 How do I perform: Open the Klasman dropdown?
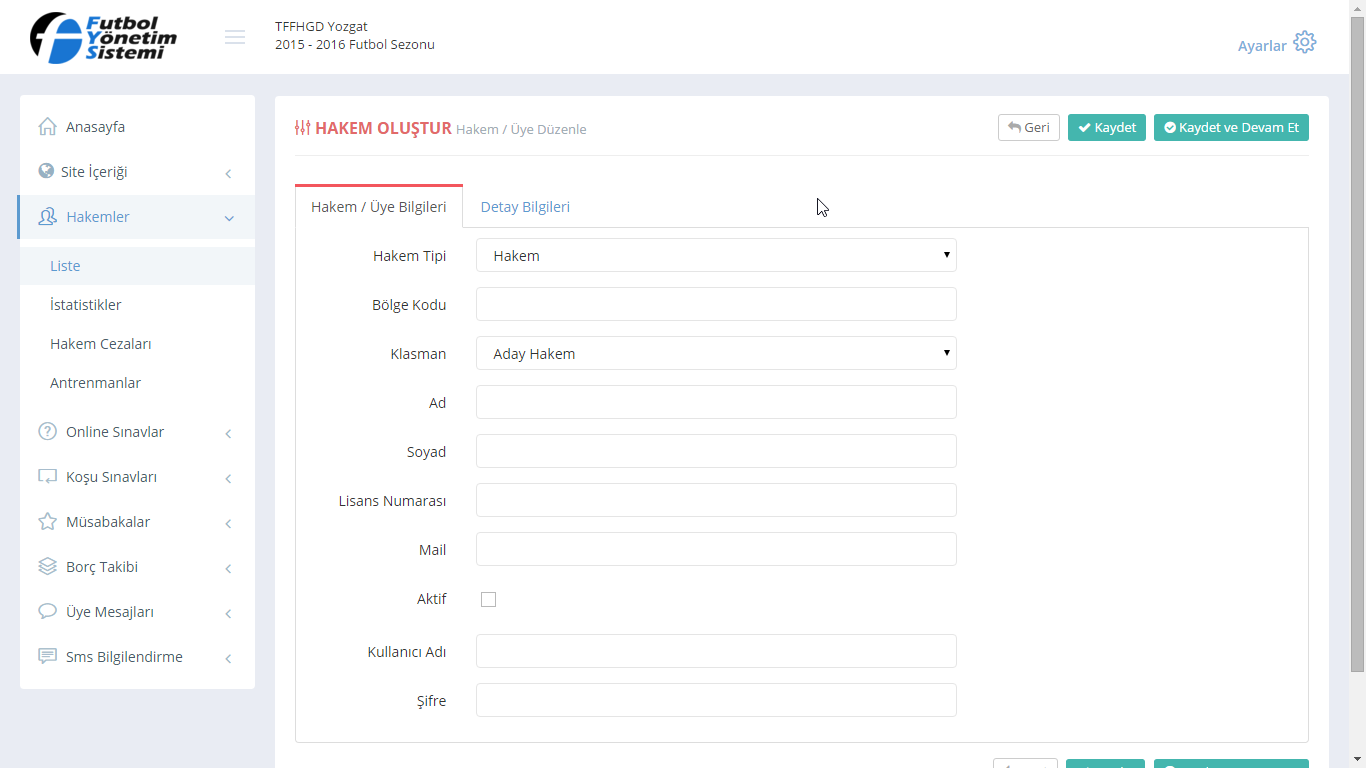[716, 354]
